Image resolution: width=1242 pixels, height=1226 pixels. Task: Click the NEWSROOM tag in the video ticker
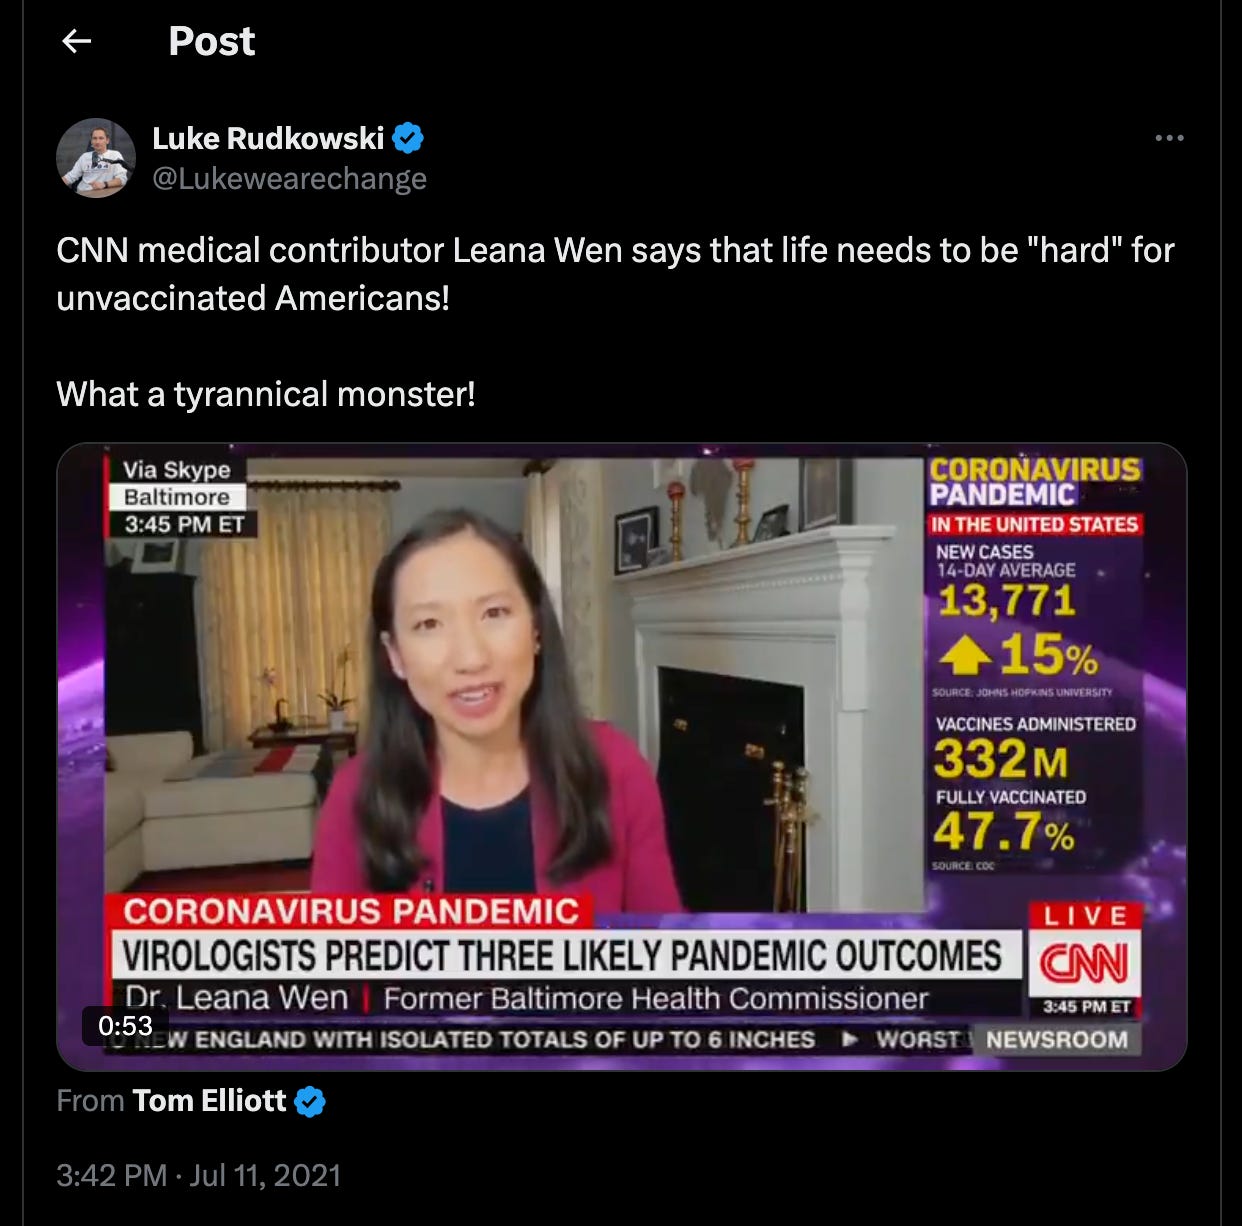pos(1056,1039)
